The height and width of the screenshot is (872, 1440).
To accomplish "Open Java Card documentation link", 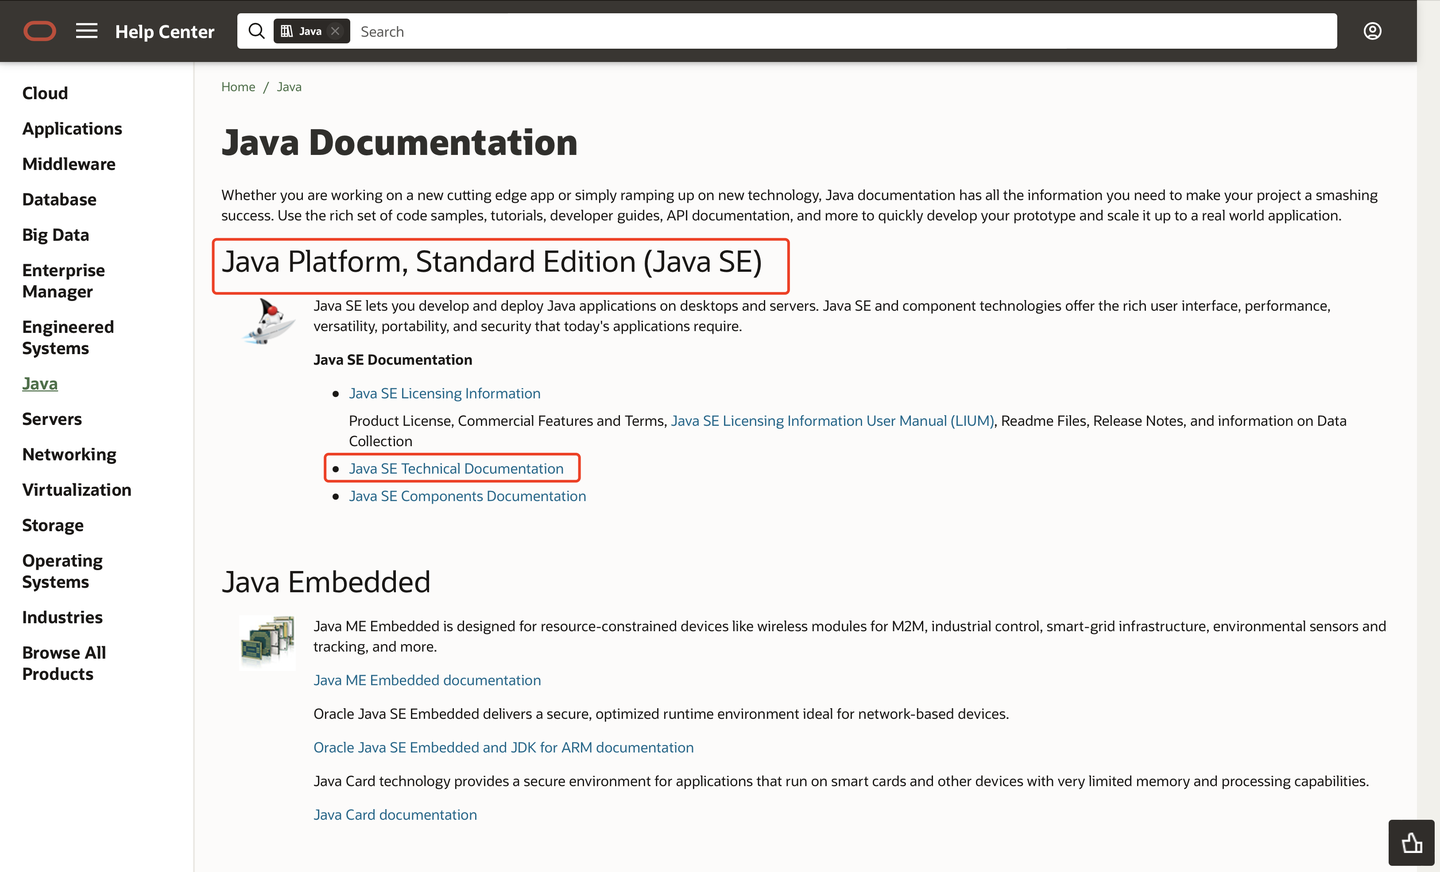I will 395,815.
